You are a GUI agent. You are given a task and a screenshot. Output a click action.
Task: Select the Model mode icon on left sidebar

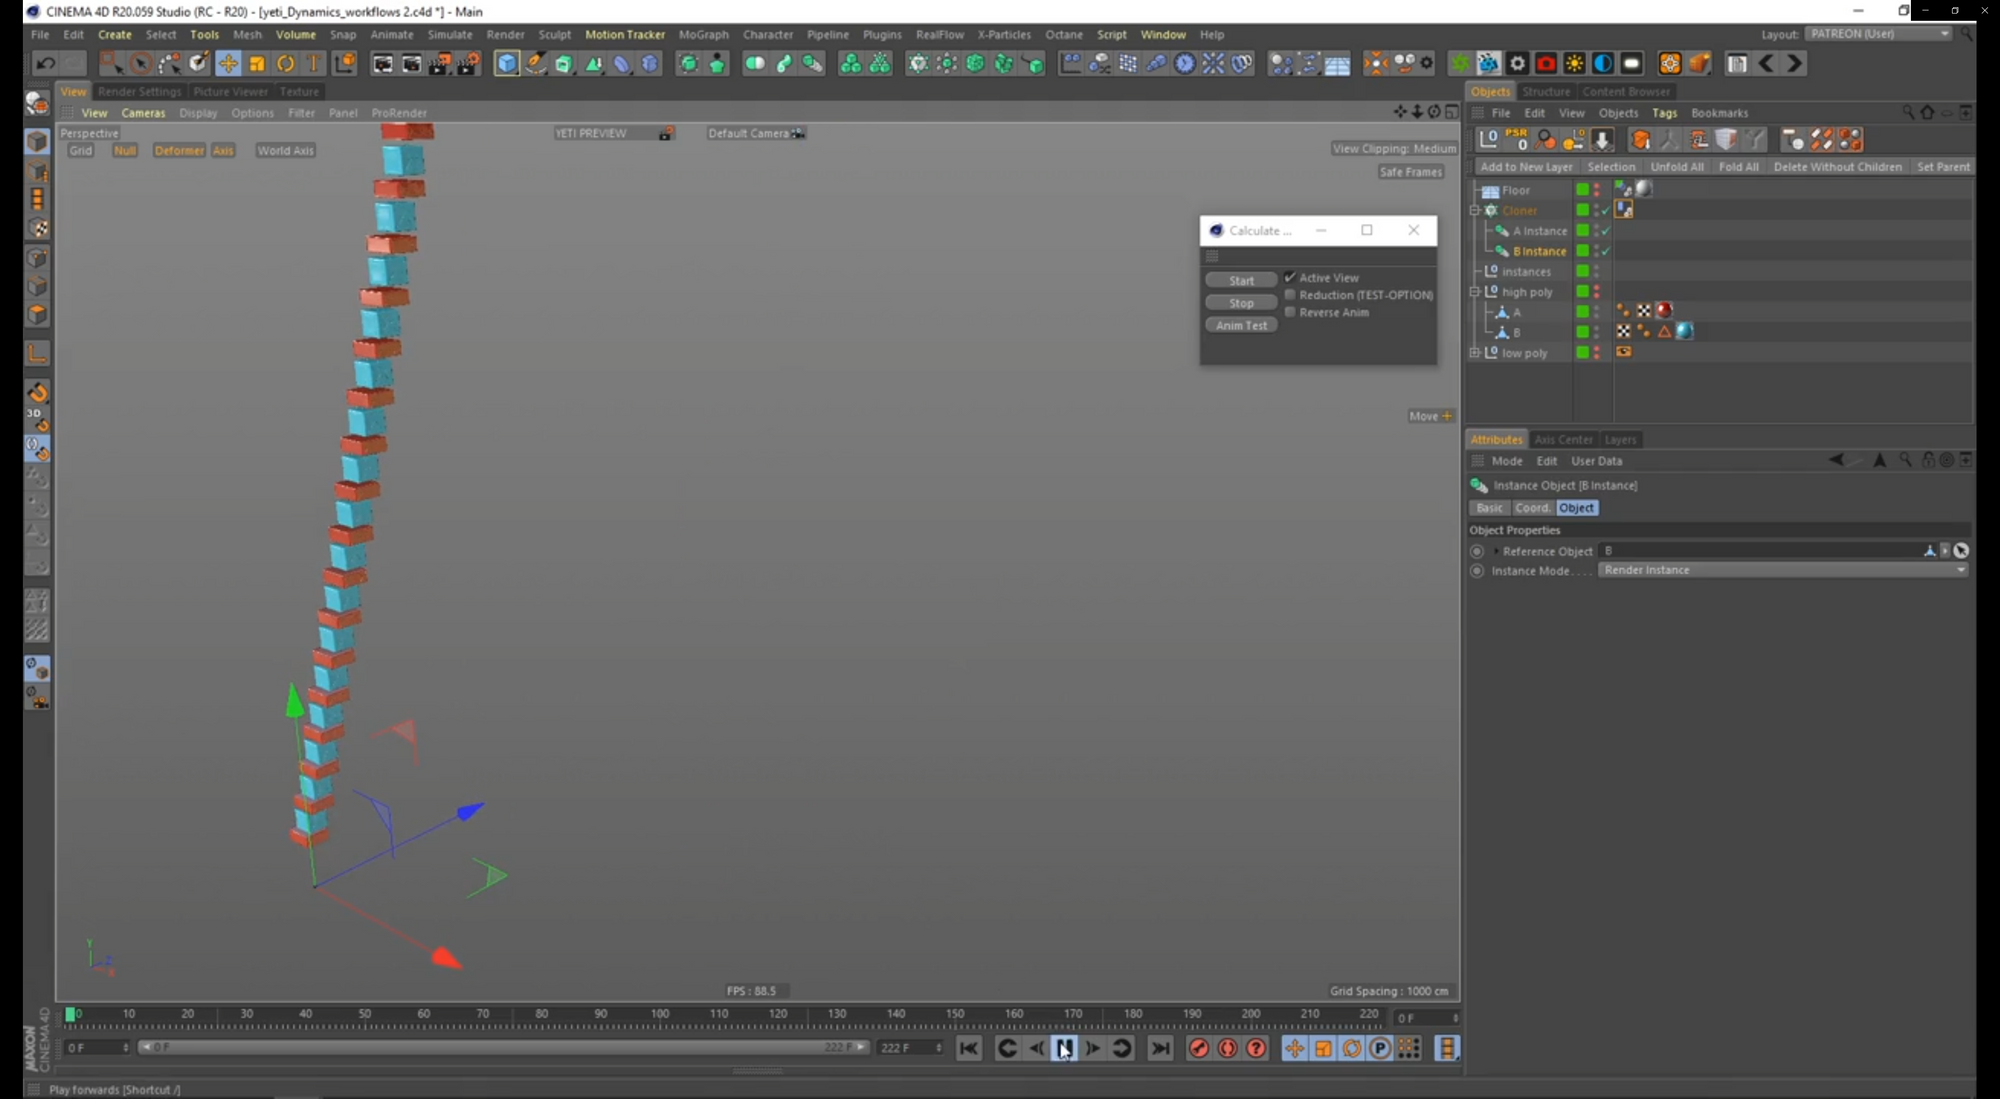click(37, 141)
